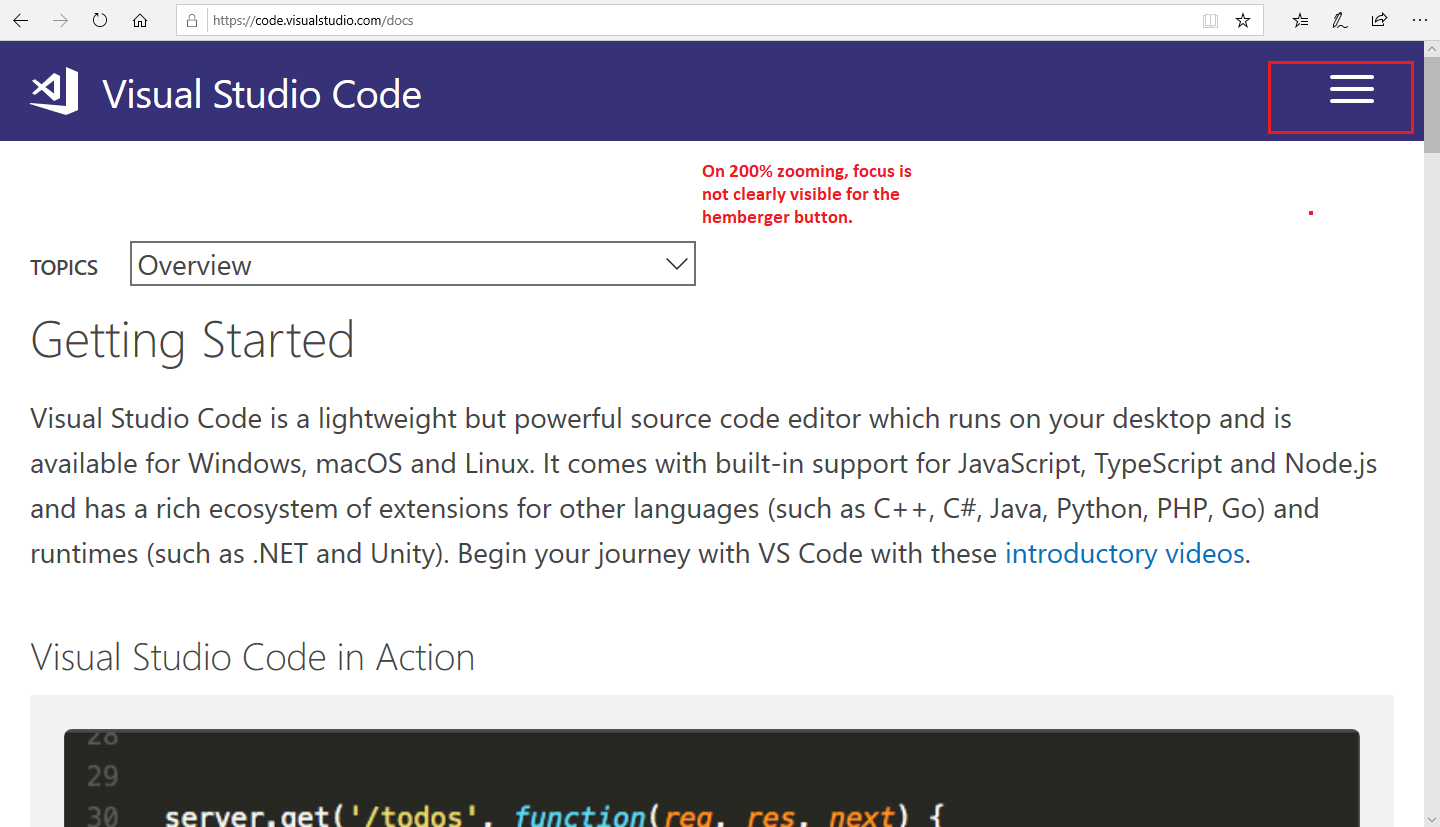Refresh the current docs page
The height and width of the screenshot is (827, 1440).
(100, 20)
